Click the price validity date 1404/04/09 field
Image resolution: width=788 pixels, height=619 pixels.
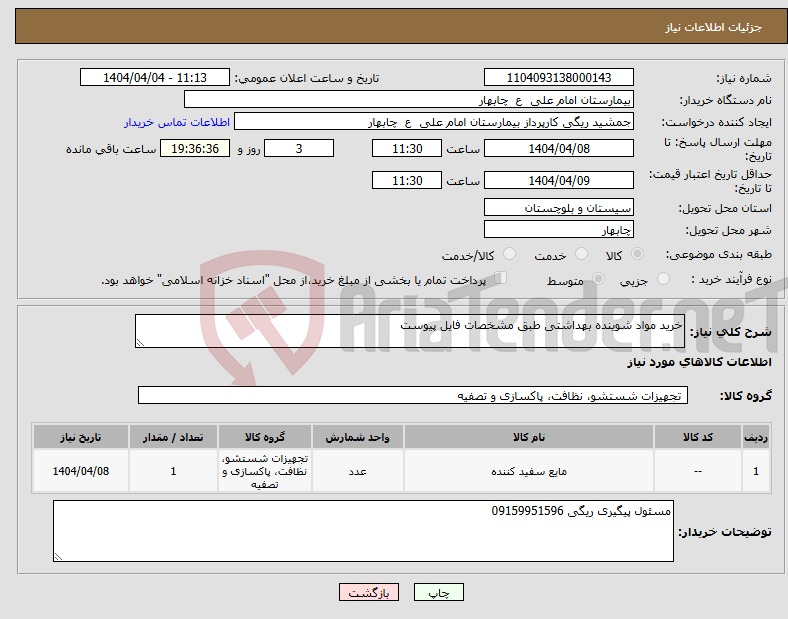click(559, 180)
